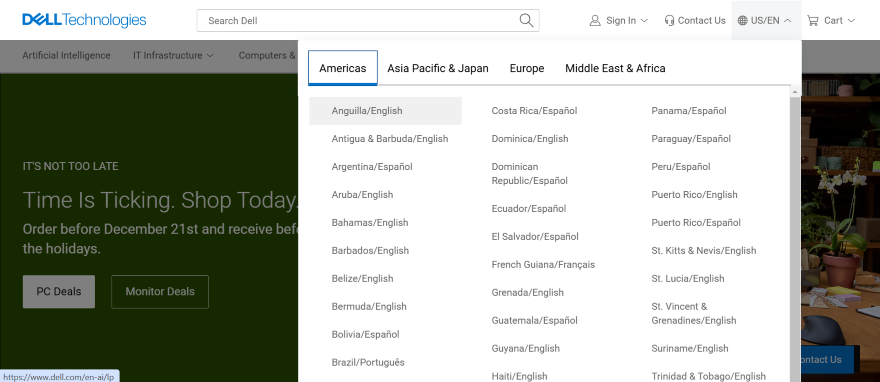Choose Costa Rica/Español
Viewport: 880px width, 382px height.
(x=534, y=111)
